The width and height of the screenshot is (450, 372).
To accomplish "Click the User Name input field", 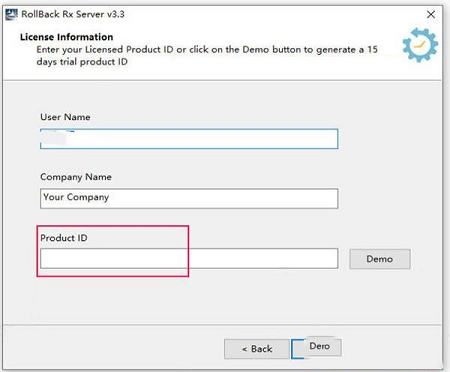I will click(x=189, y=139).
